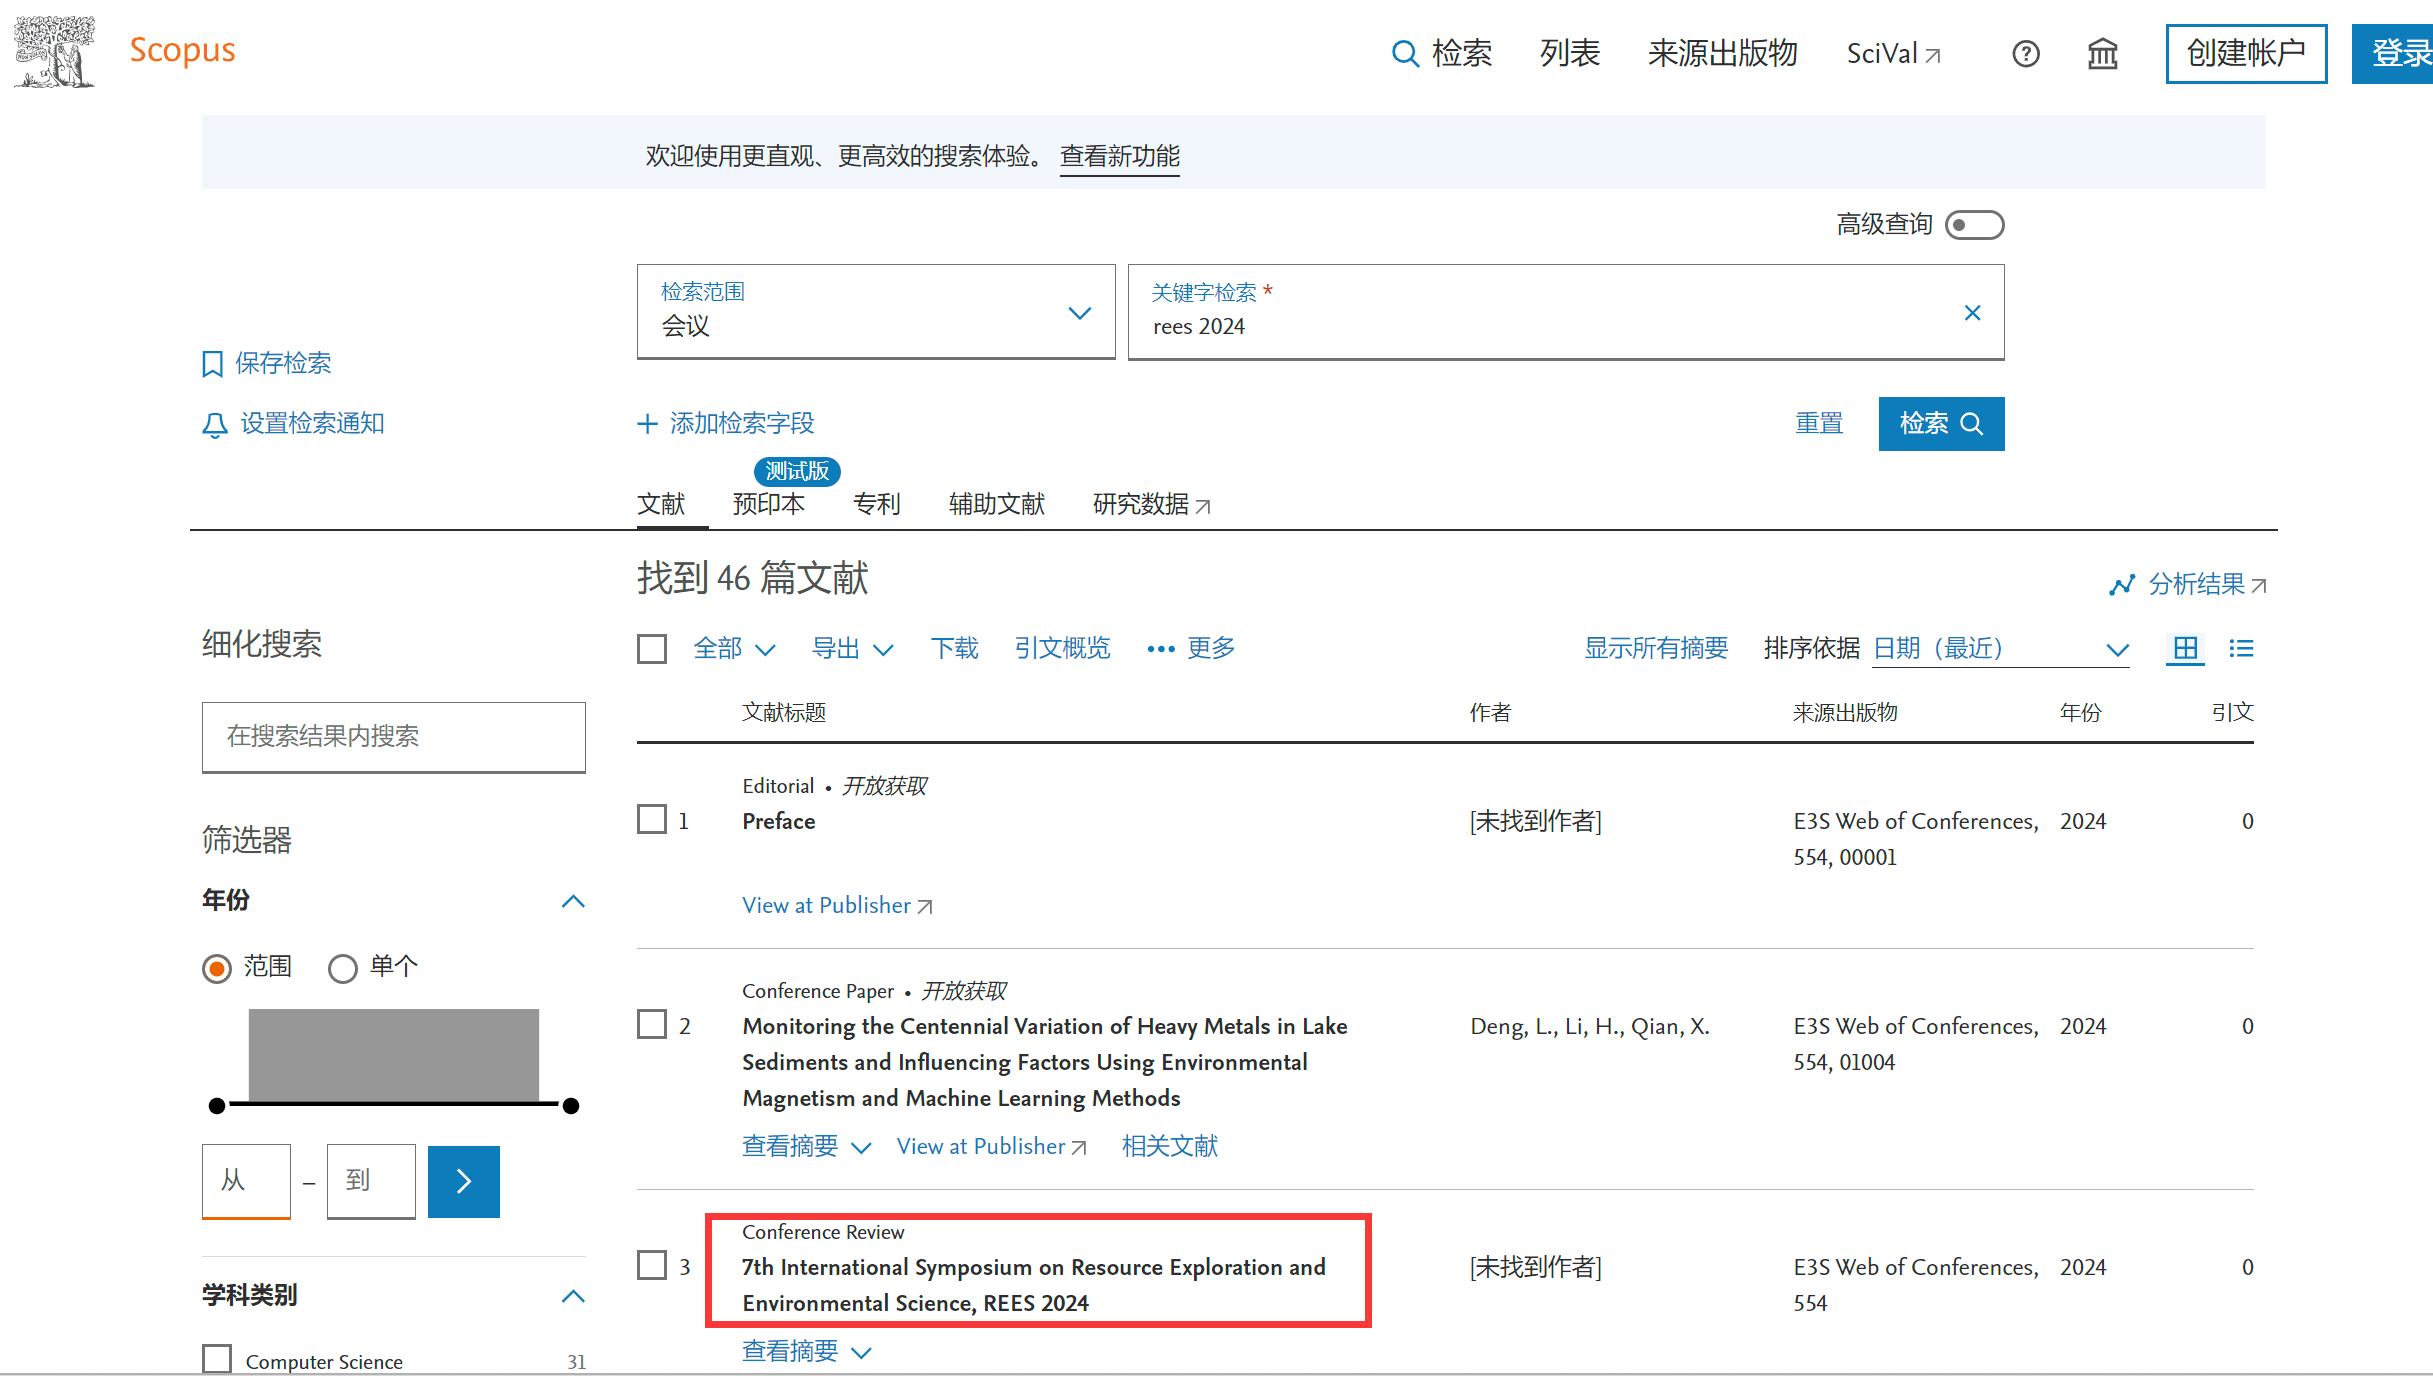2433x1376 pixels.
Task: Click the help question mark icon
Action: (2025, 54)
